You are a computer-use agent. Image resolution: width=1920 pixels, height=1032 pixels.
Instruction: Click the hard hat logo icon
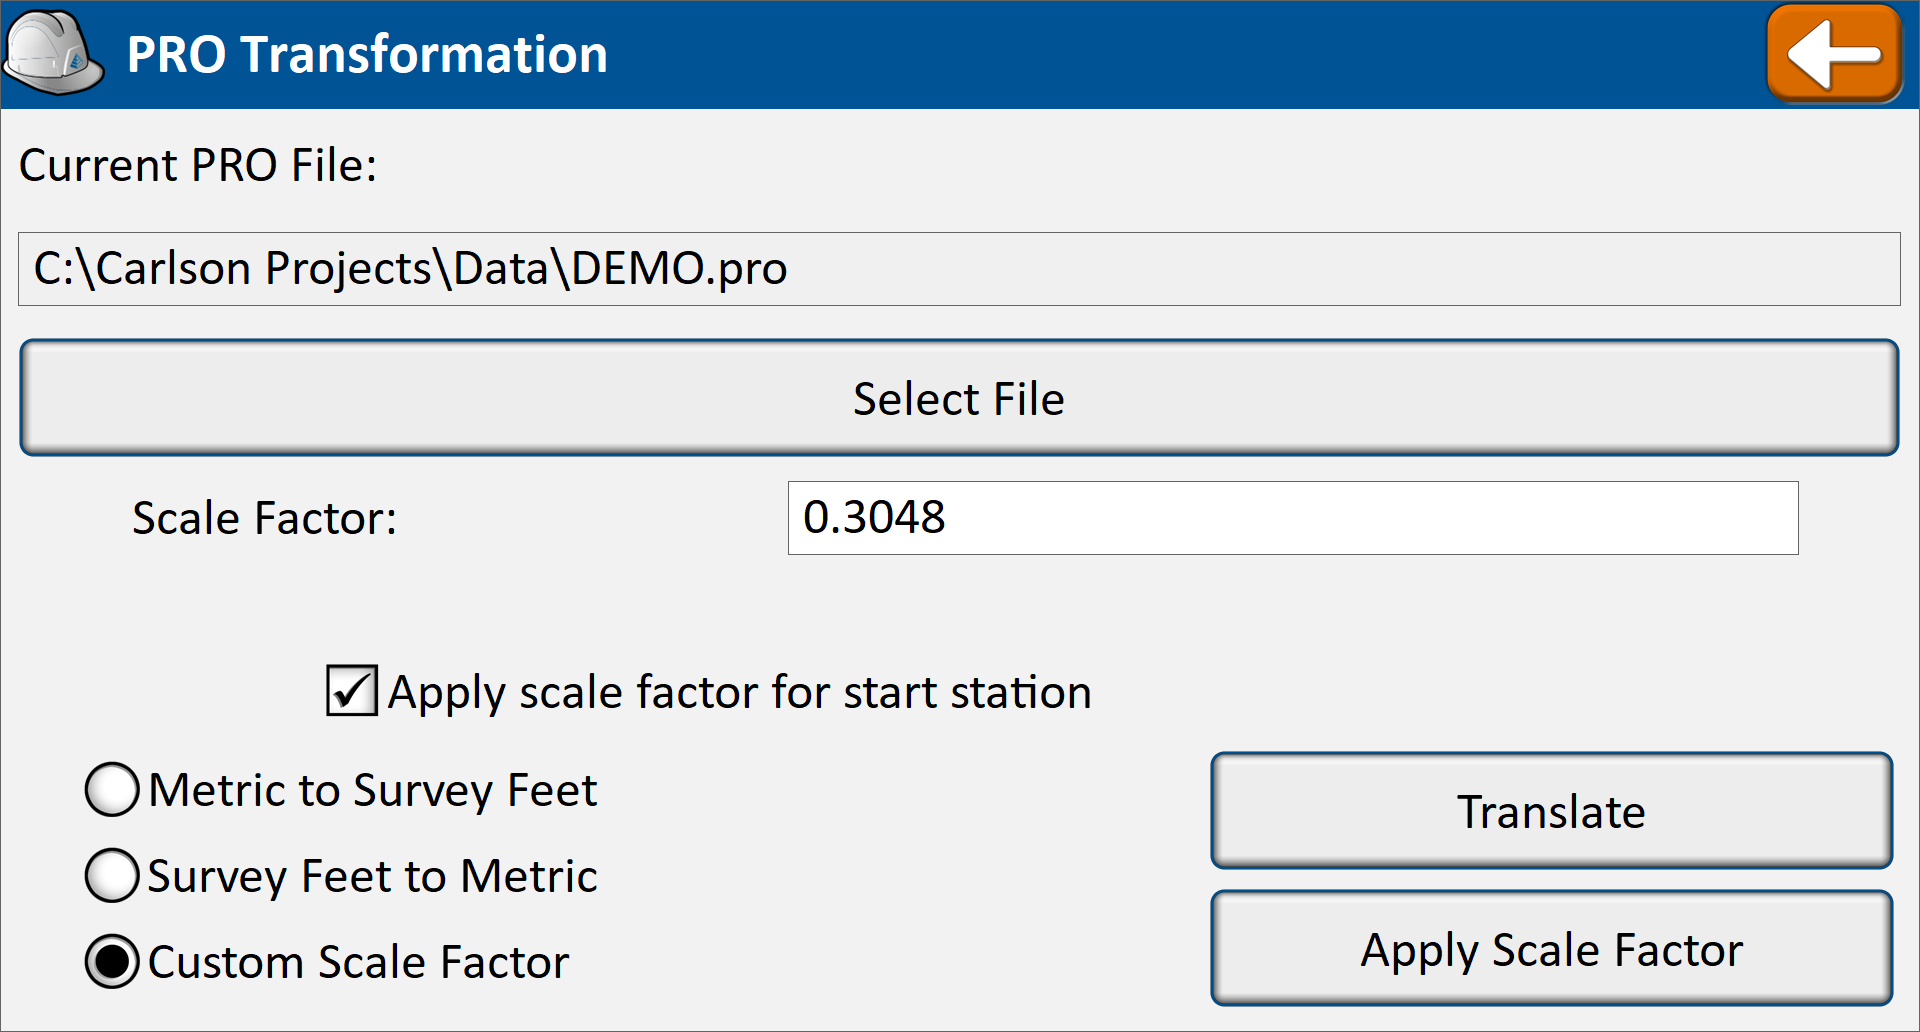[x=53, y=54]
